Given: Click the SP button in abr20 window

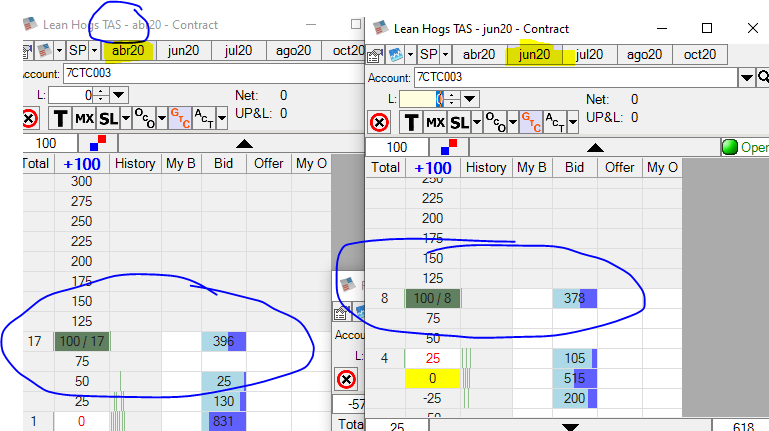Looking at the screenshot, I should point(78,51).
